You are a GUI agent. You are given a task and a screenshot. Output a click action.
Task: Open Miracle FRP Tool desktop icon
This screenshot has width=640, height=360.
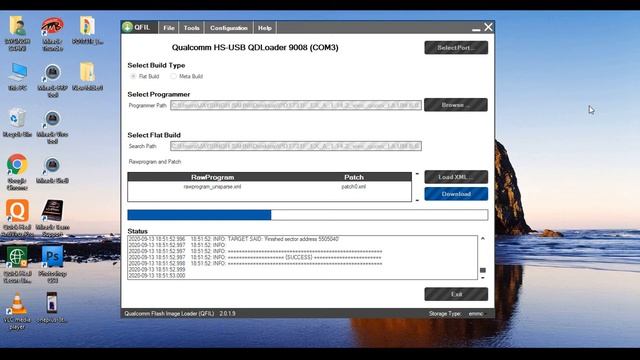[52, 80]
